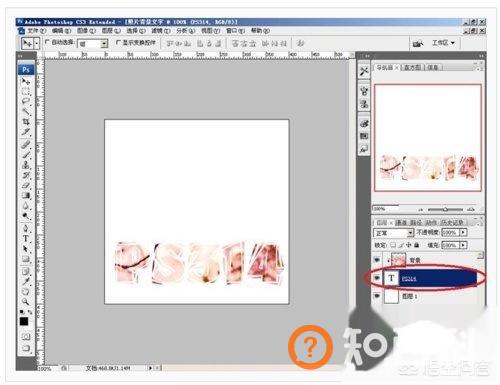Viewport: 500px width, 385px height.
Task: Select the Zoom magnifier tool
Action: [x=26, y=302]
